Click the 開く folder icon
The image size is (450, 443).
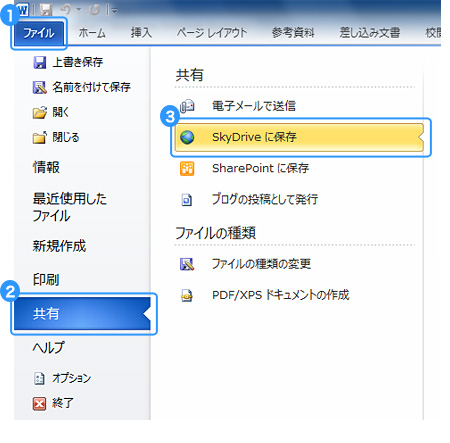40,112
